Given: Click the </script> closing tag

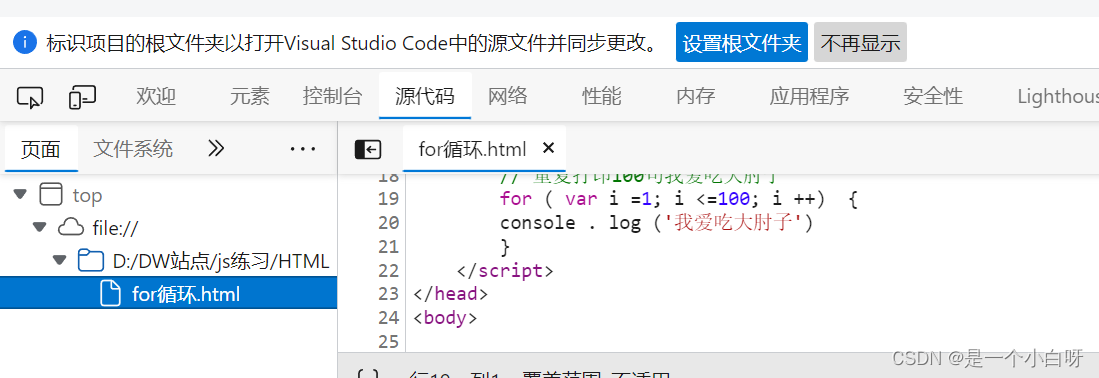Looking at the screenshot, I should (x=505, y=271).
